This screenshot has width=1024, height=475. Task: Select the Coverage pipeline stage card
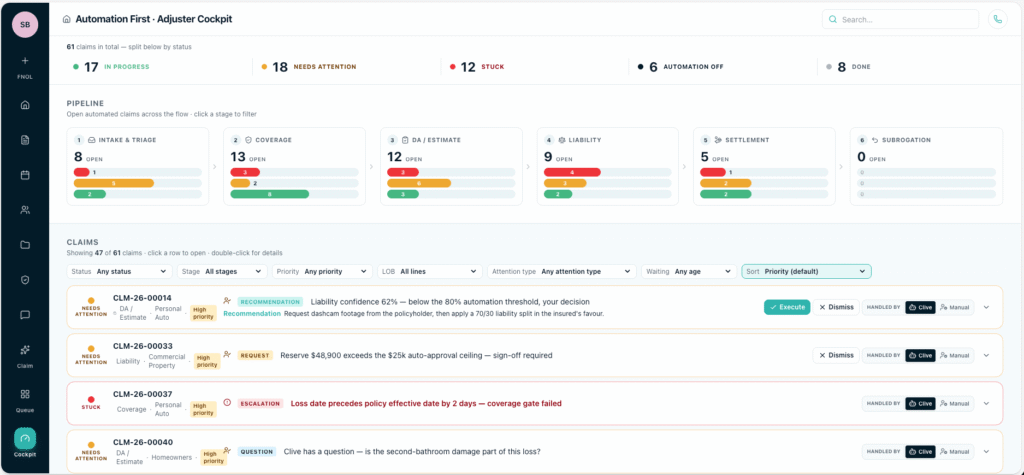tap(295, 167)
